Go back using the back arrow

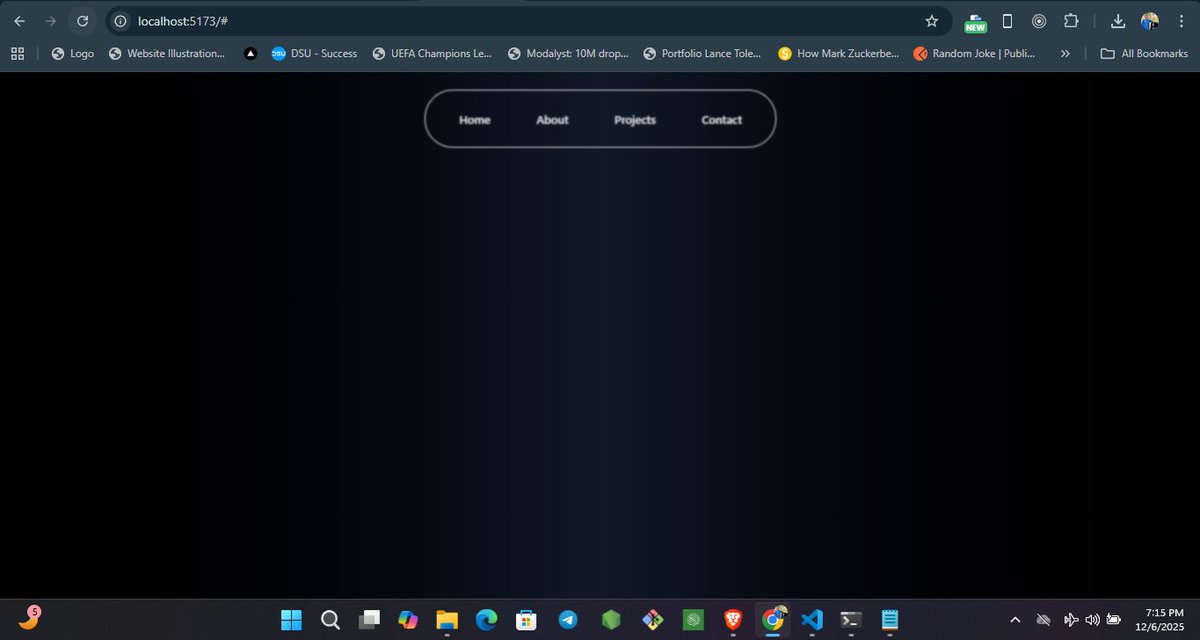[x=19, y=20]
